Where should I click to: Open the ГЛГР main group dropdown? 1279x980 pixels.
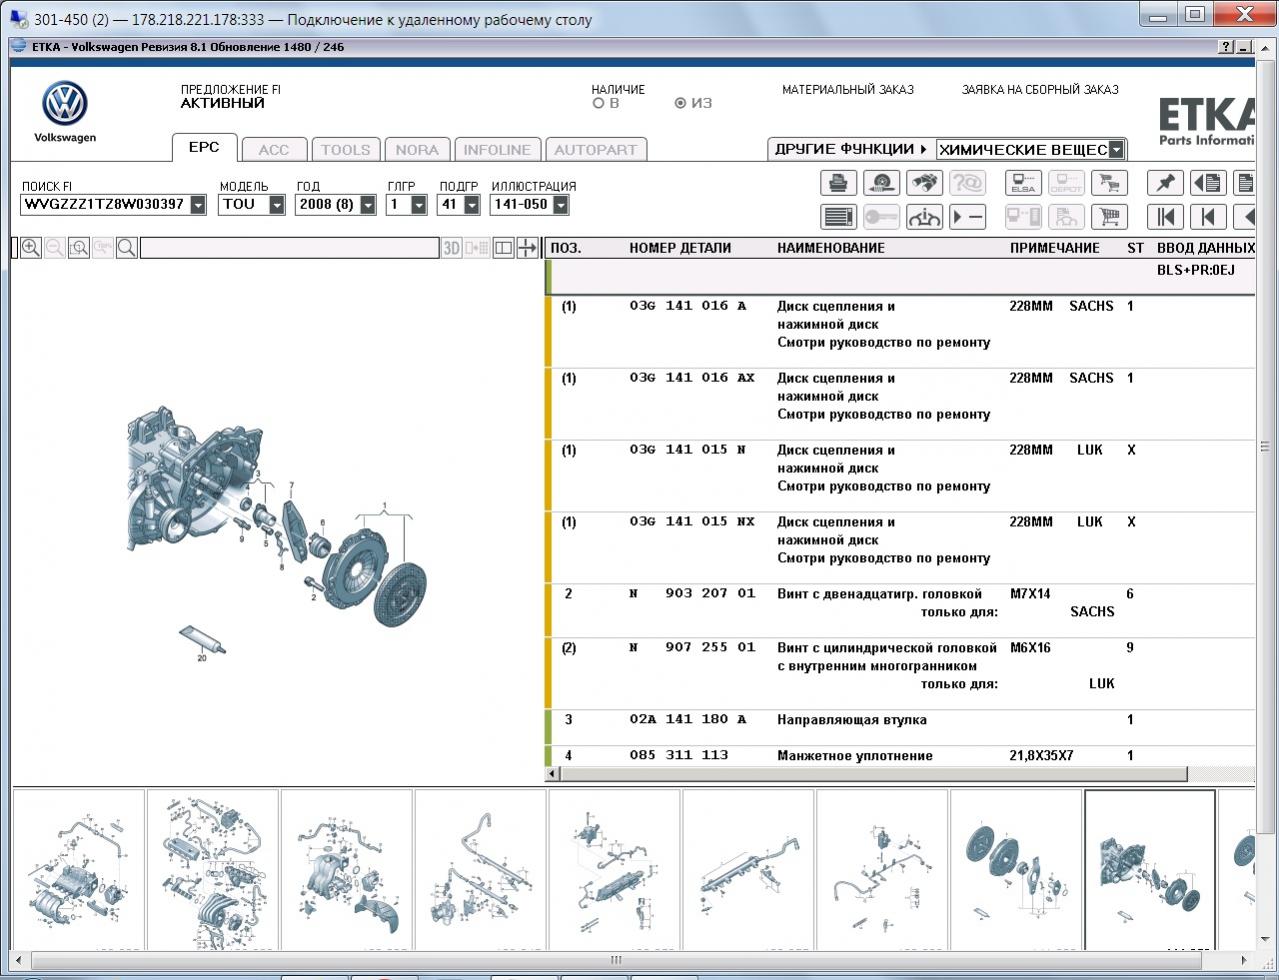pos(419,205)
